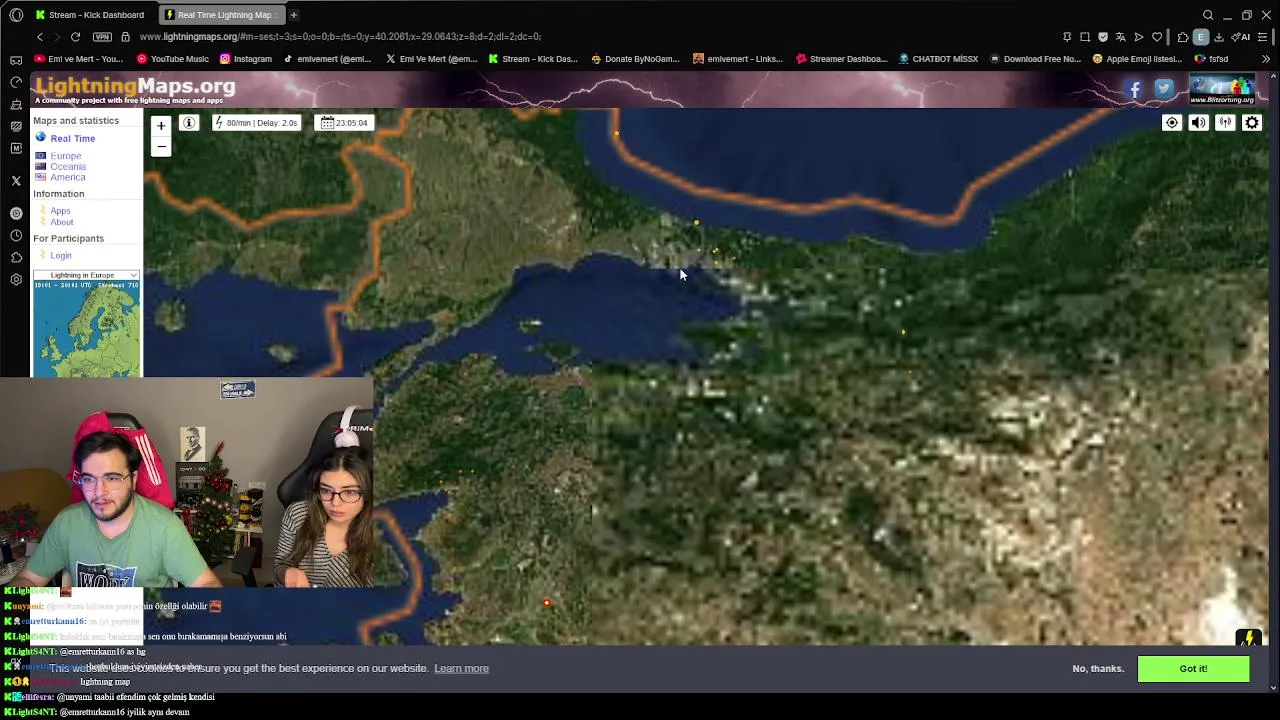Open the map info button
1280x720 pixels.
pos(189,123)
